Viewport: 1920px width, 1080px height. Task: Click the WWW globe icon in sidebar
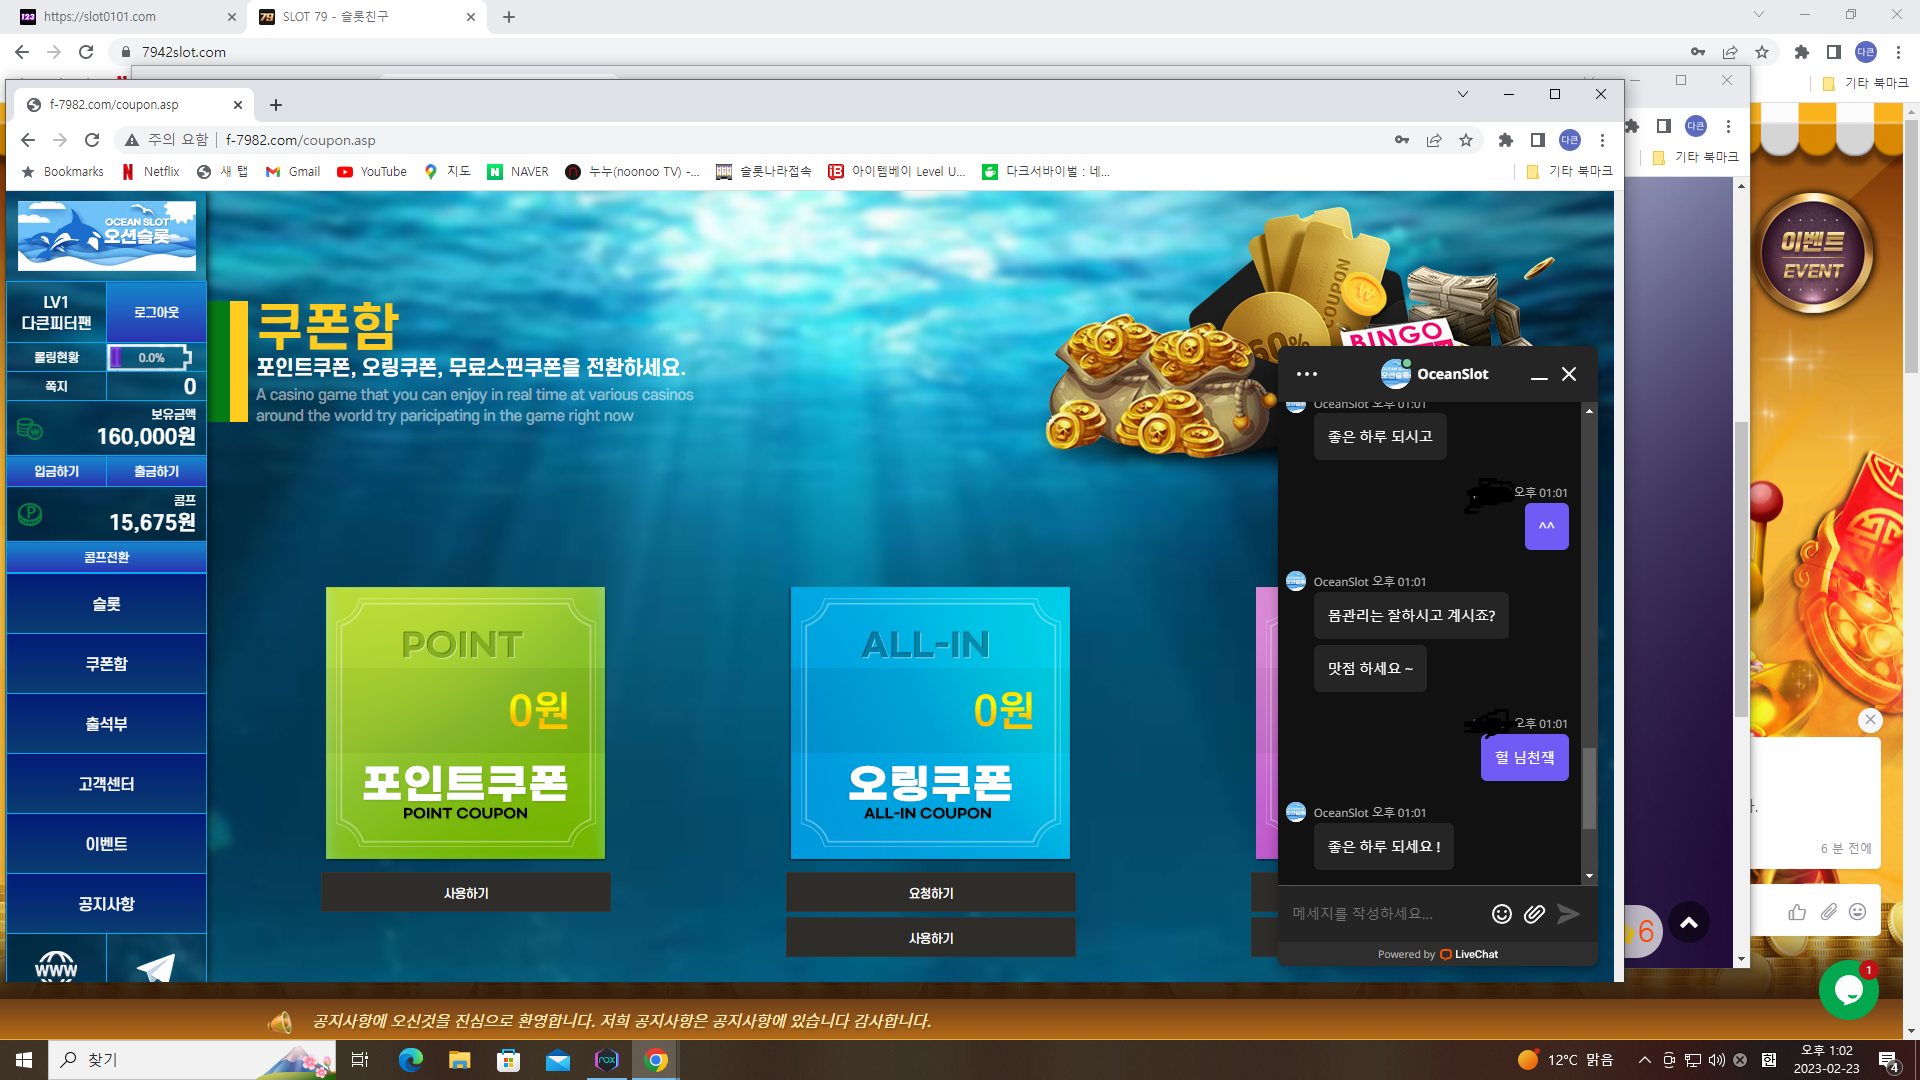click(x=56, y=966)
